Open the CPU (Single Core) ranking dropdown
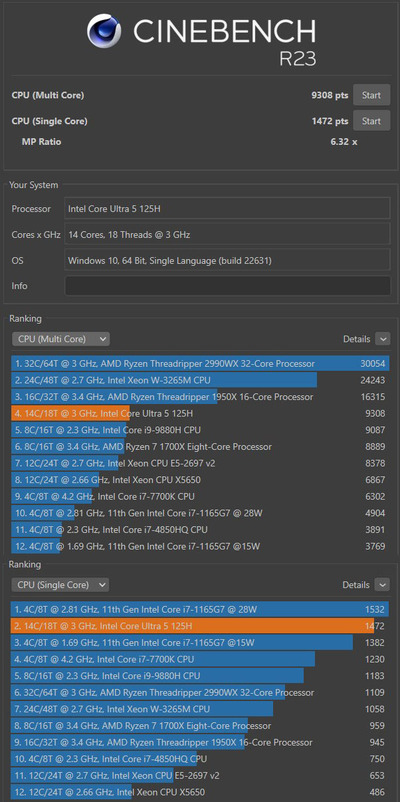This screenshot has width=400, height=802. click(60, 585)
